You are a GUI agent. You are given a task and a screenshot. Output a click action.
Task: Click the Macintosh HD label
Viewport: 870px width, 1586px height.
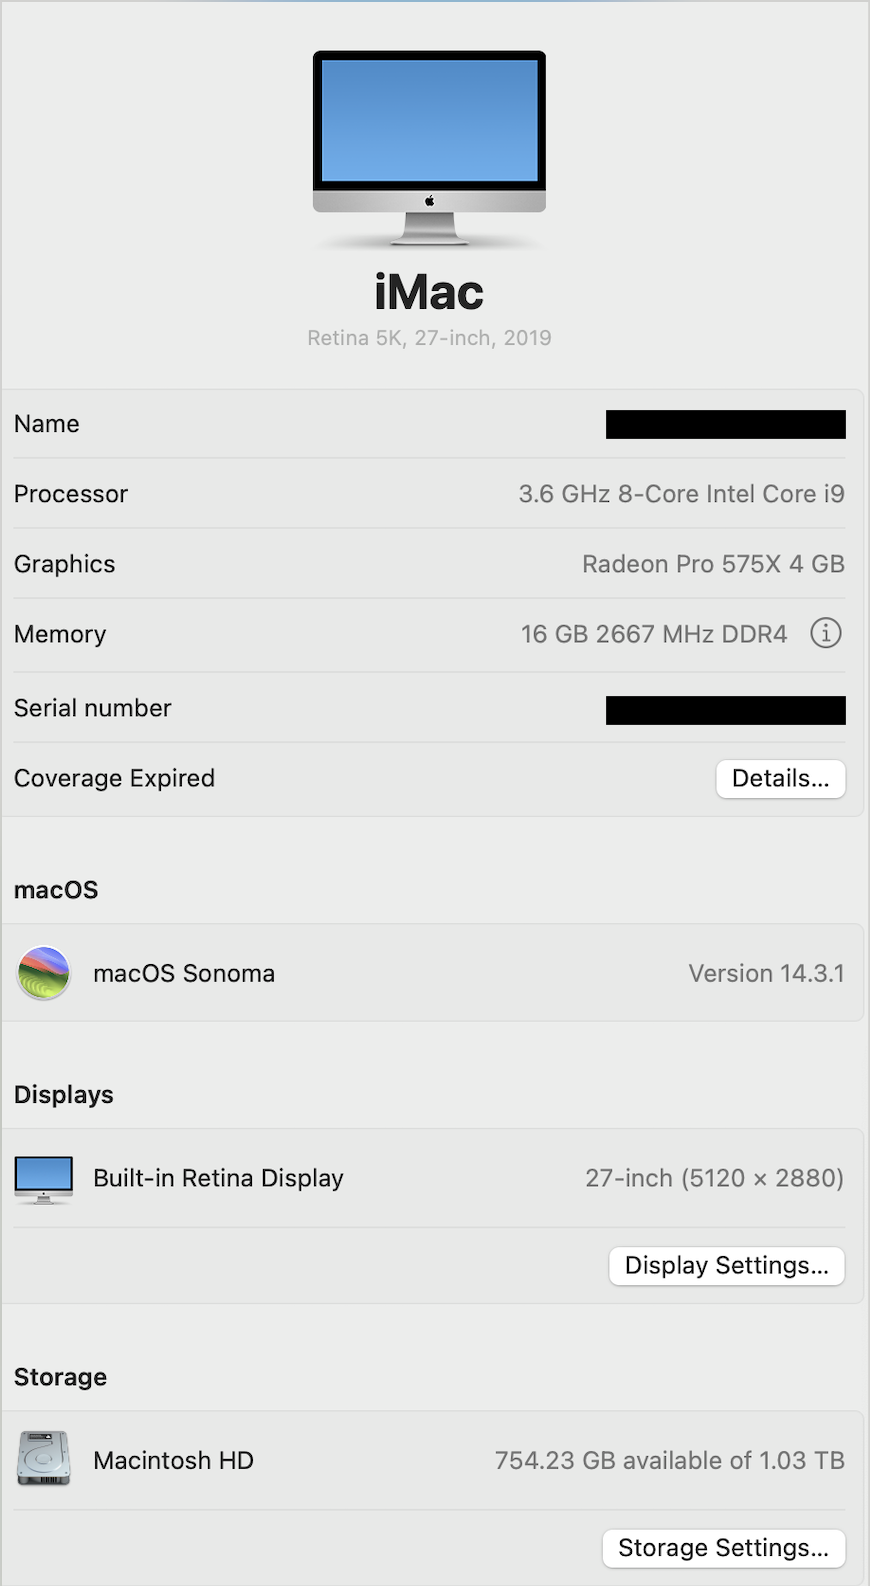(x=173, y=1460)
